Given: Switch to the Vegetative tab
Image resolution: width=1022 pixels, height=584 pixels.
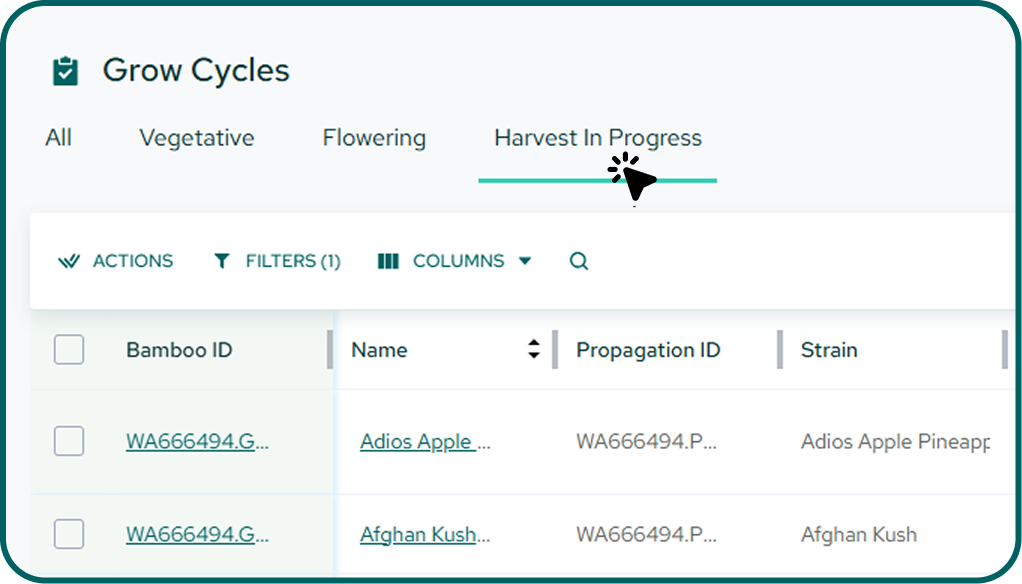Looking at the screenshot, I should tap(197, 138).
